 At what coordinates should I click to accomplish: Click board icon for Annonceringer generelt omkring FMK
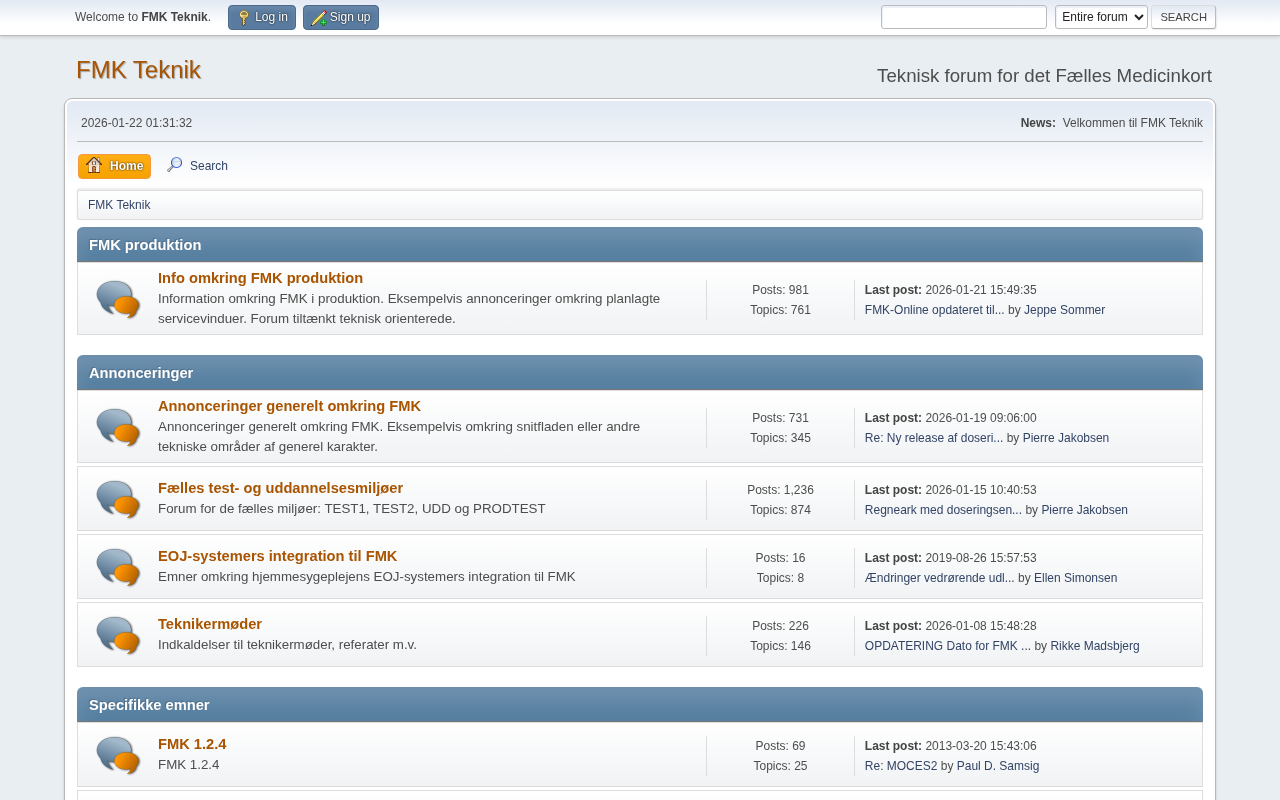pyautogui.click(x=118, y=427)
